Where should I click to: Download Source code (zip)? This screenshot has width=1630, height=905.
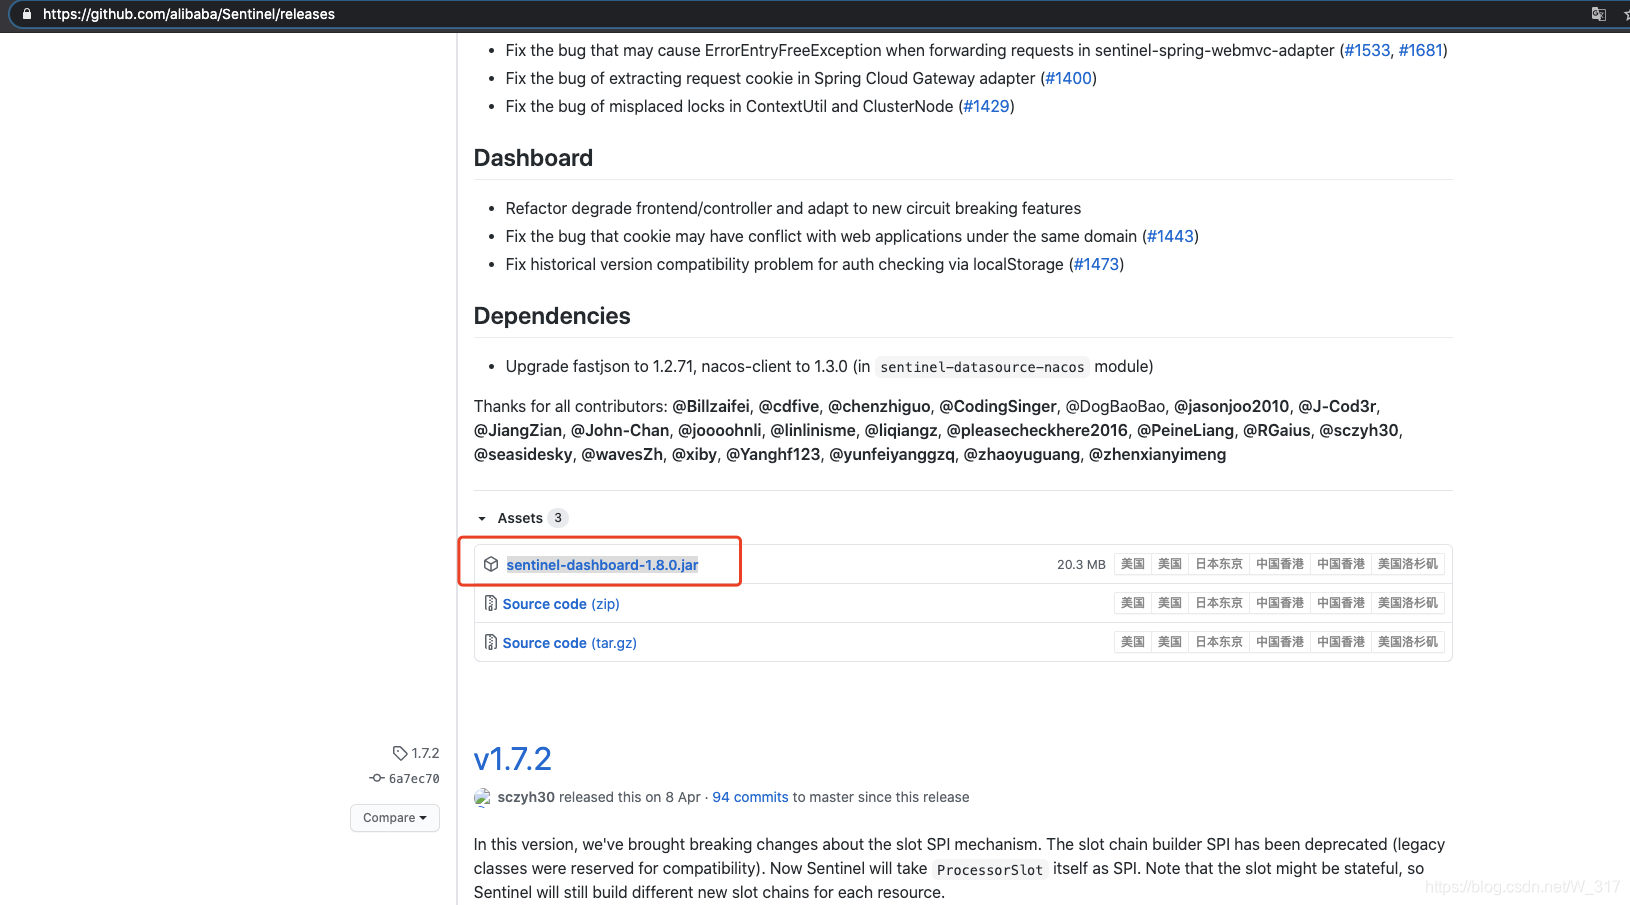tap(561, 604)
